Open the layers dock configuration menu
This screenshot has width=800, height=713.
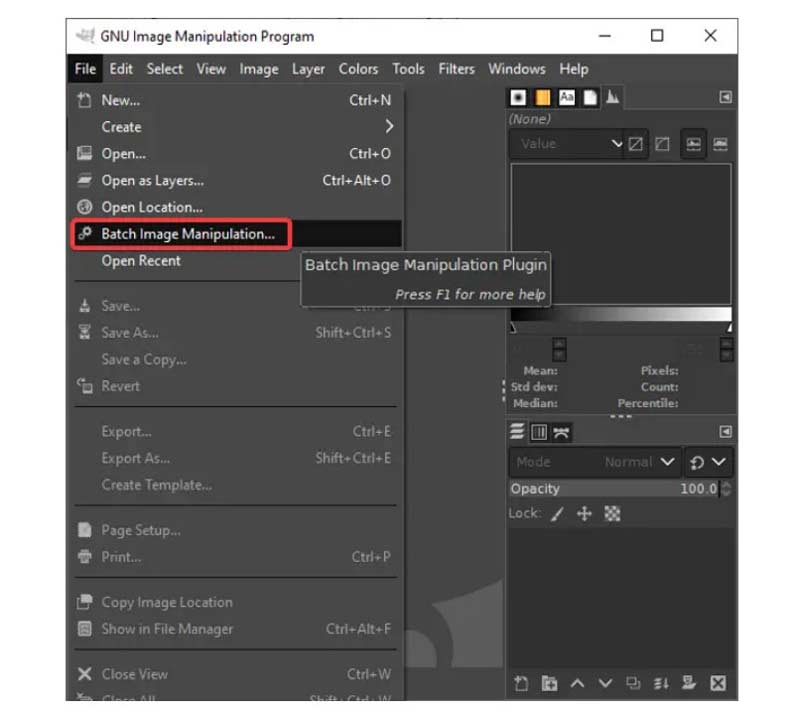click(725, 432)
